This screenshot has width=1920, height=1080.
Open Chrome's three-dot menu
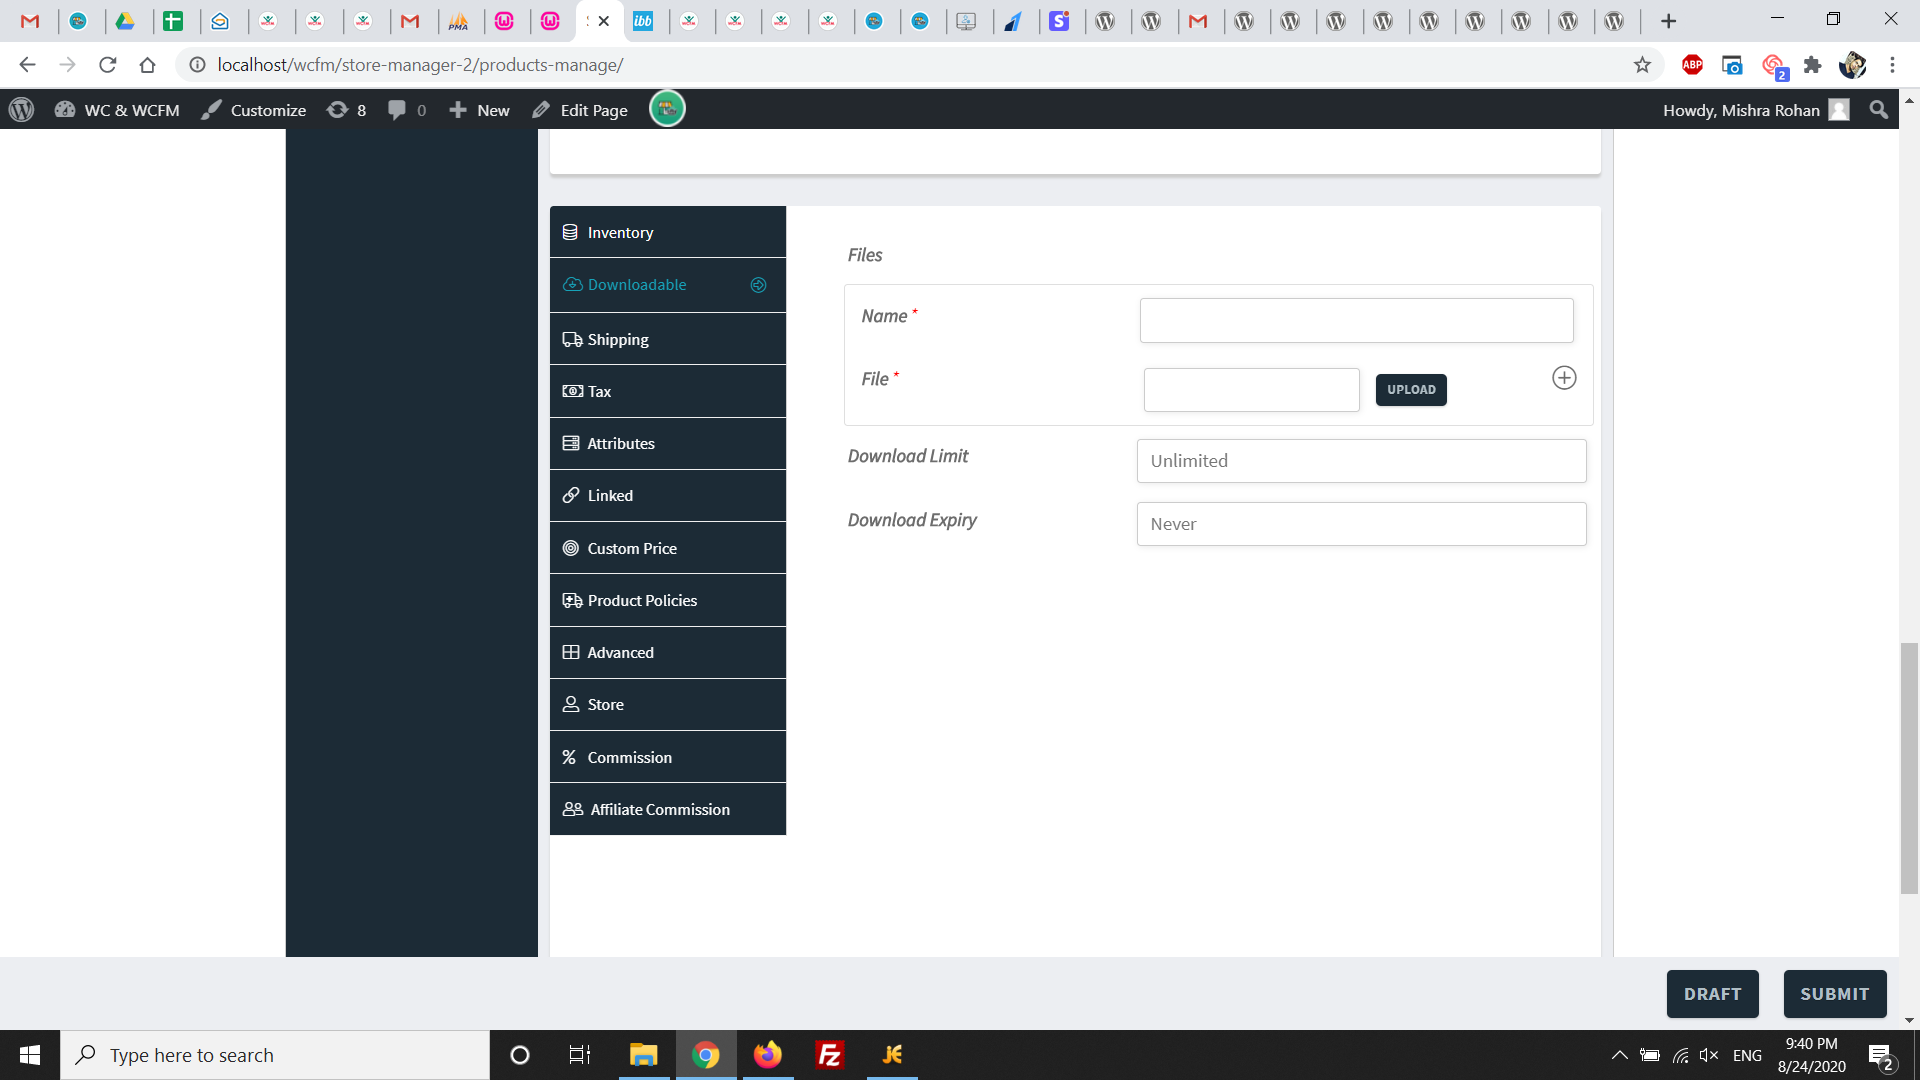point(1892,65)
